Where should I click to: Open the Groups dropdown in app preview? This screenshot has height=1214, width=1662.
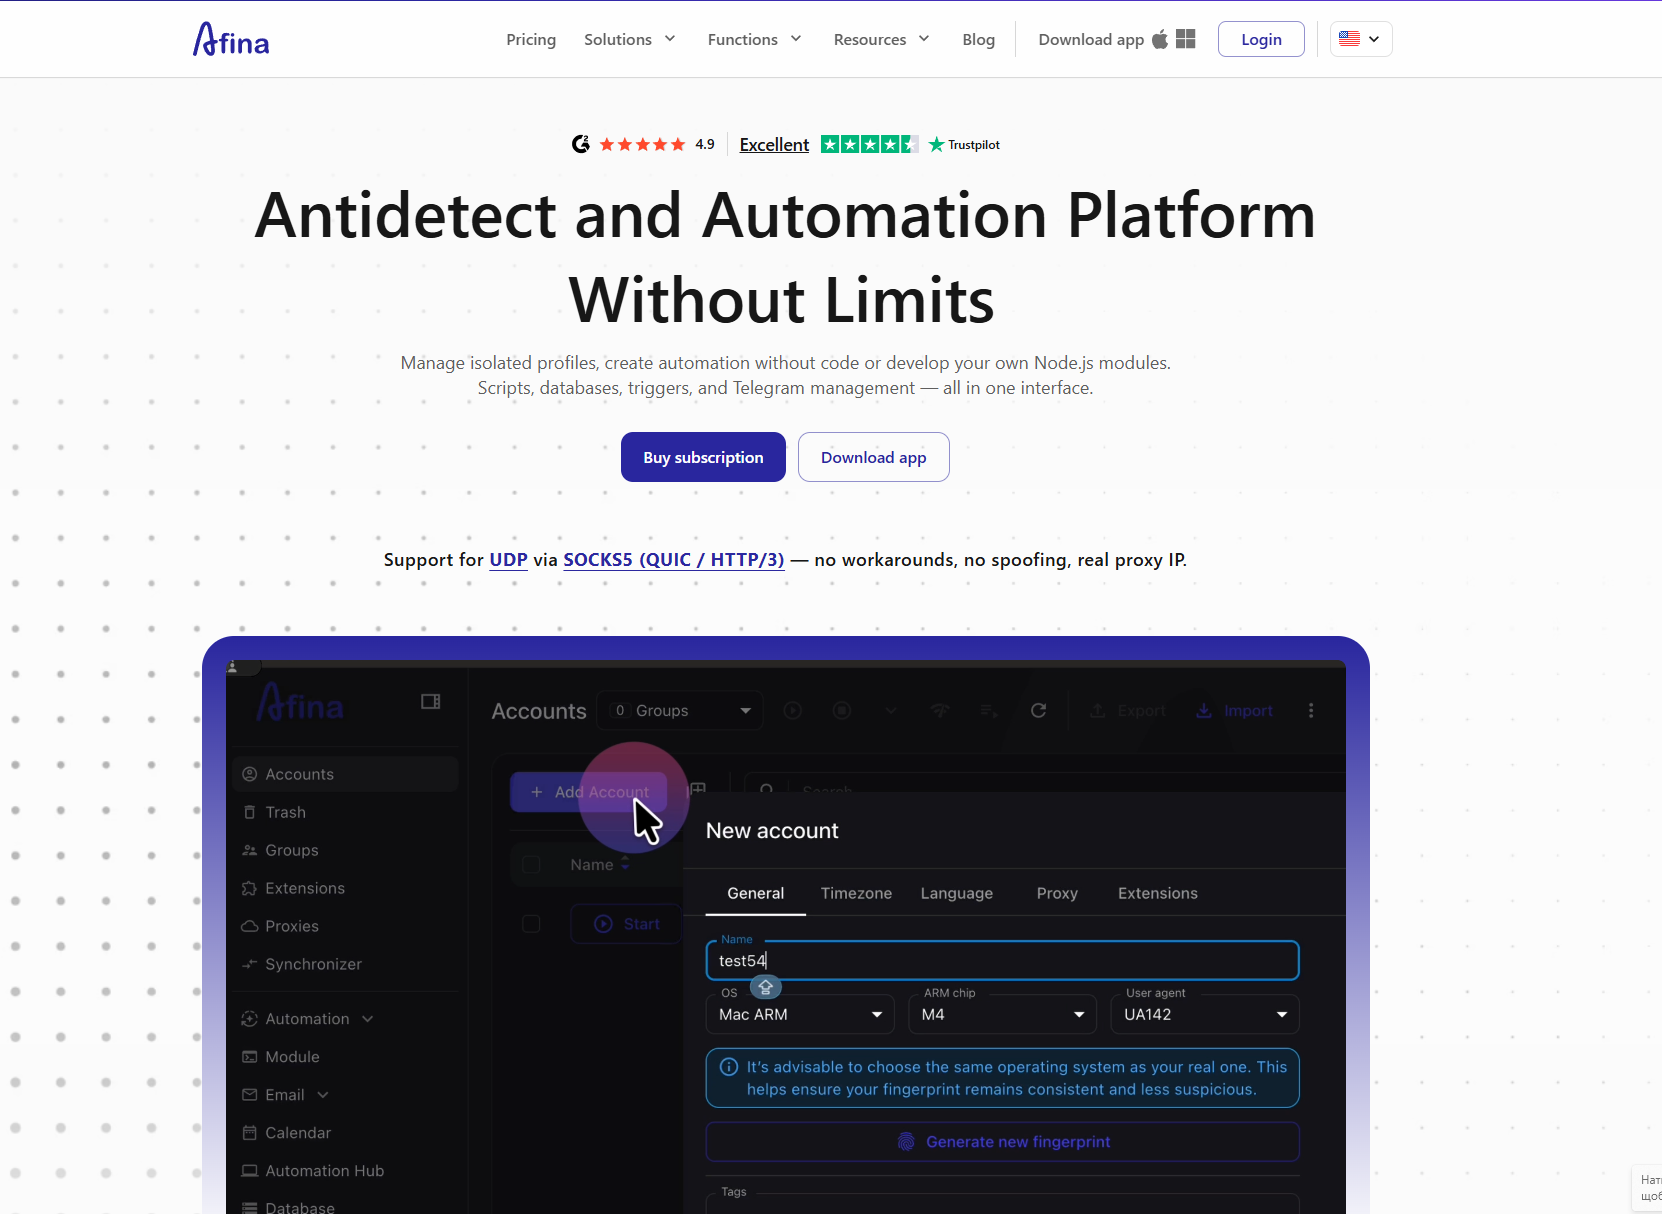[x=680, y=710]
